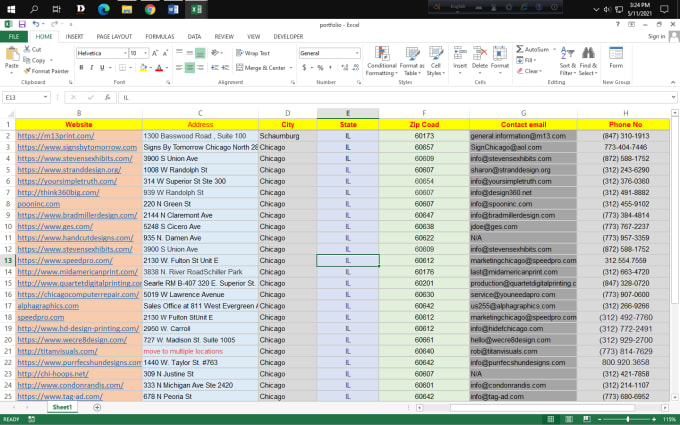Open the General number format dropdown
This screenshot has height=425, width=680.
click(x=357, y=53)
